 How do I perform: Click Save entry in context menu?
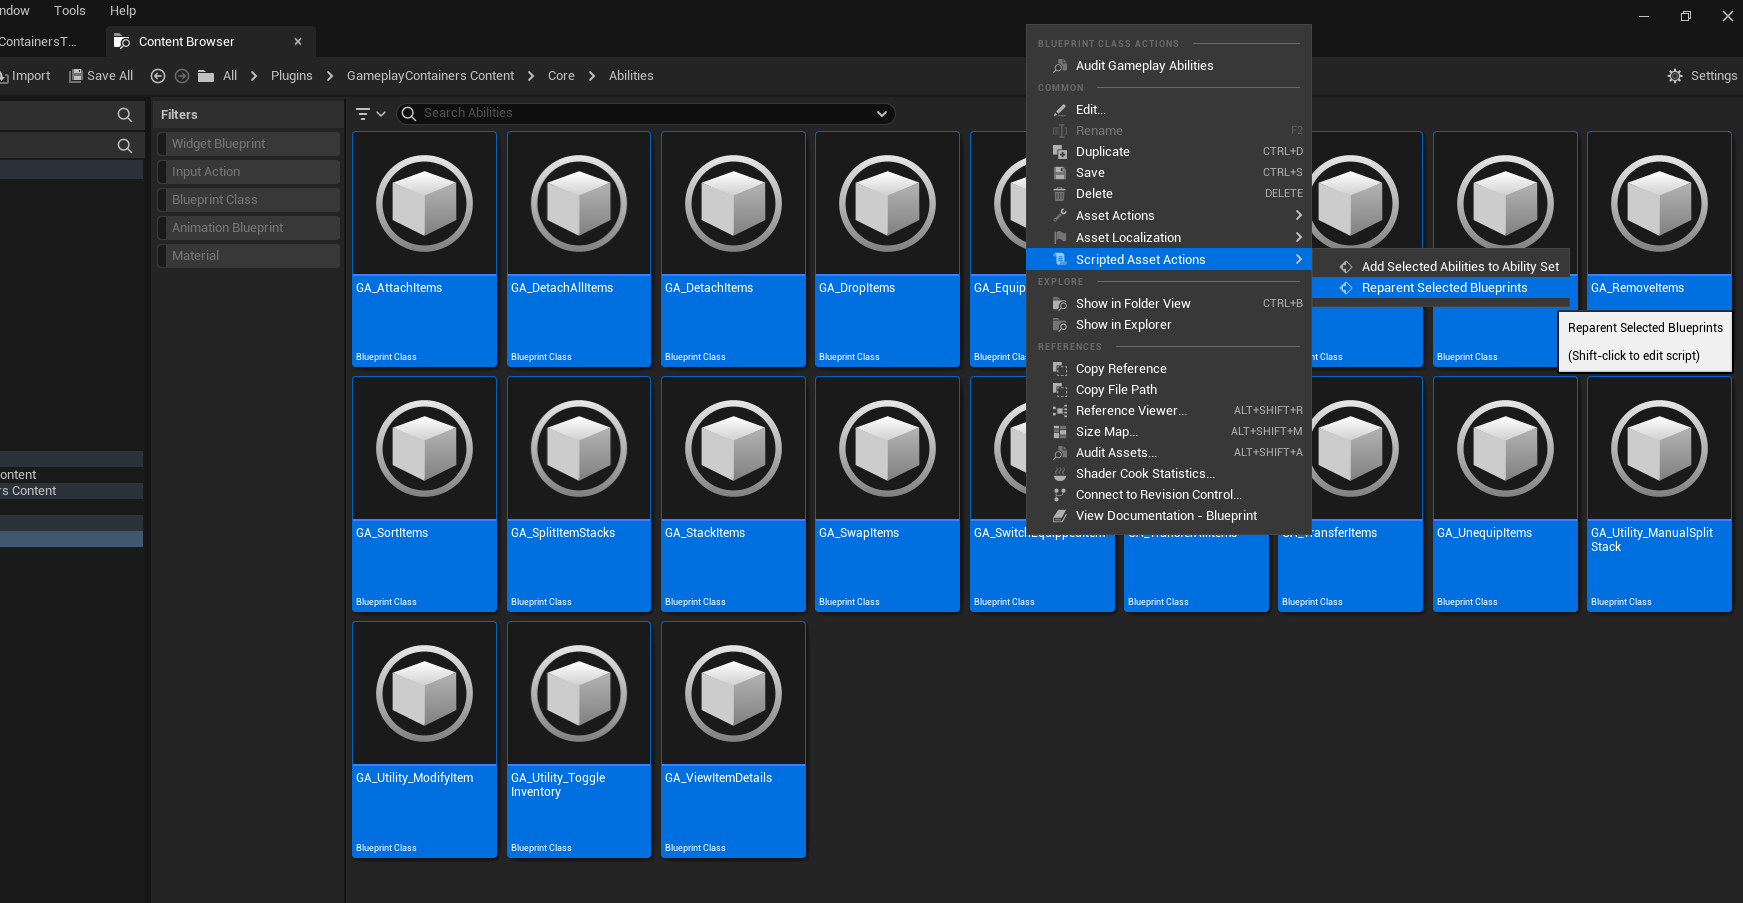[1168, 173]
